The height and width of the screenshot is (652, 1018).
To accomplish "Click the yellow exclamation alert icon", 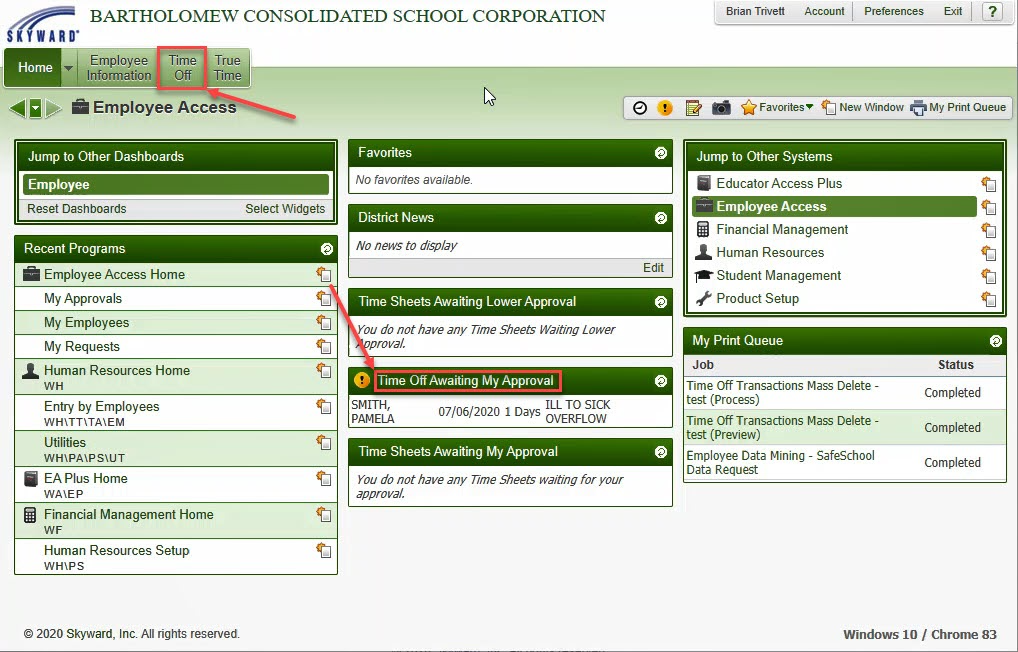I will pyautogui.click(x=665, y=107).
